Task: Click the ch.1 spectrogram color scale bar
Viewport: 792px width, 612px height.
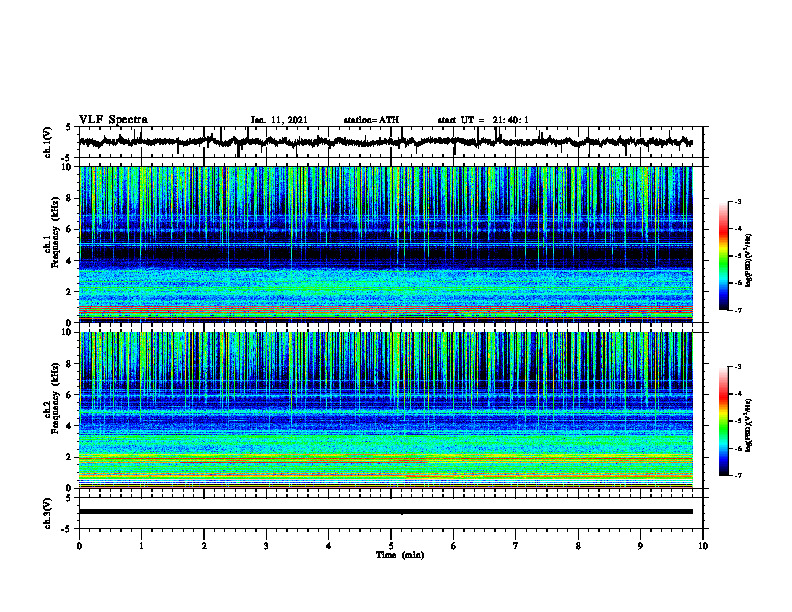Action: [723, 256]
